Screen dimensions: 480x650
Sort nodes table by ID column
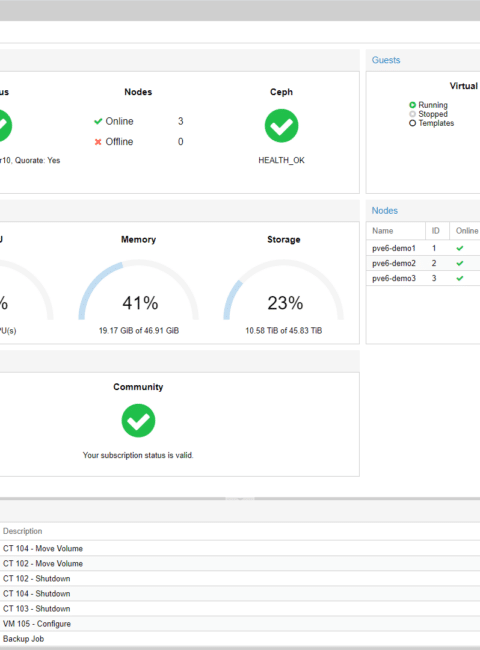pos(437,231)
